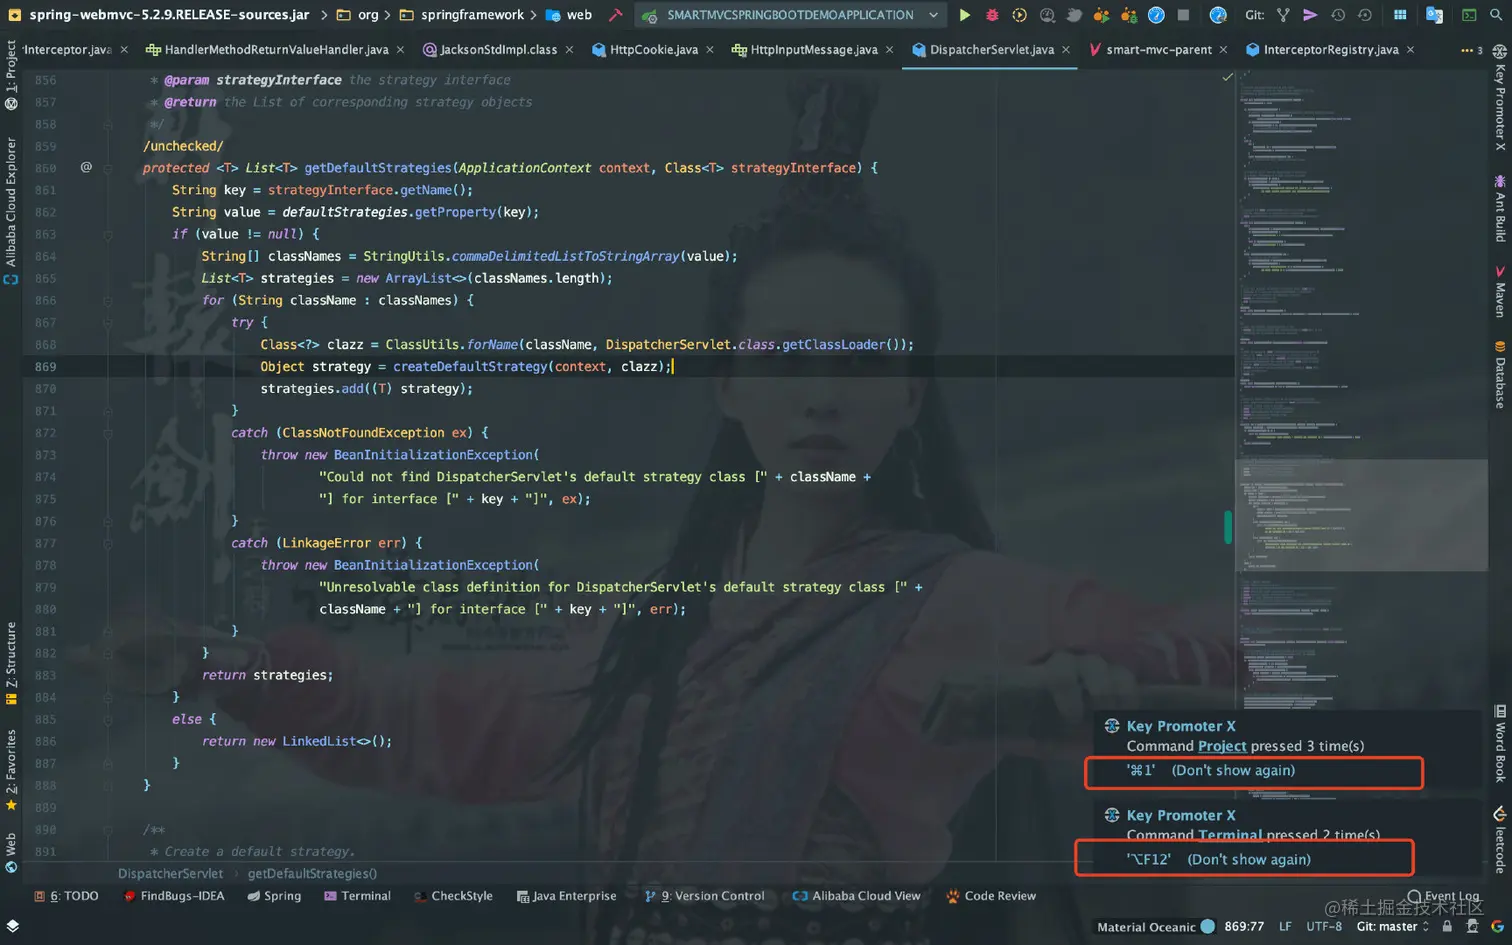1512x945 pixels.
Task: Change LF line separator in status bar
Action: tap(1285, 927)
